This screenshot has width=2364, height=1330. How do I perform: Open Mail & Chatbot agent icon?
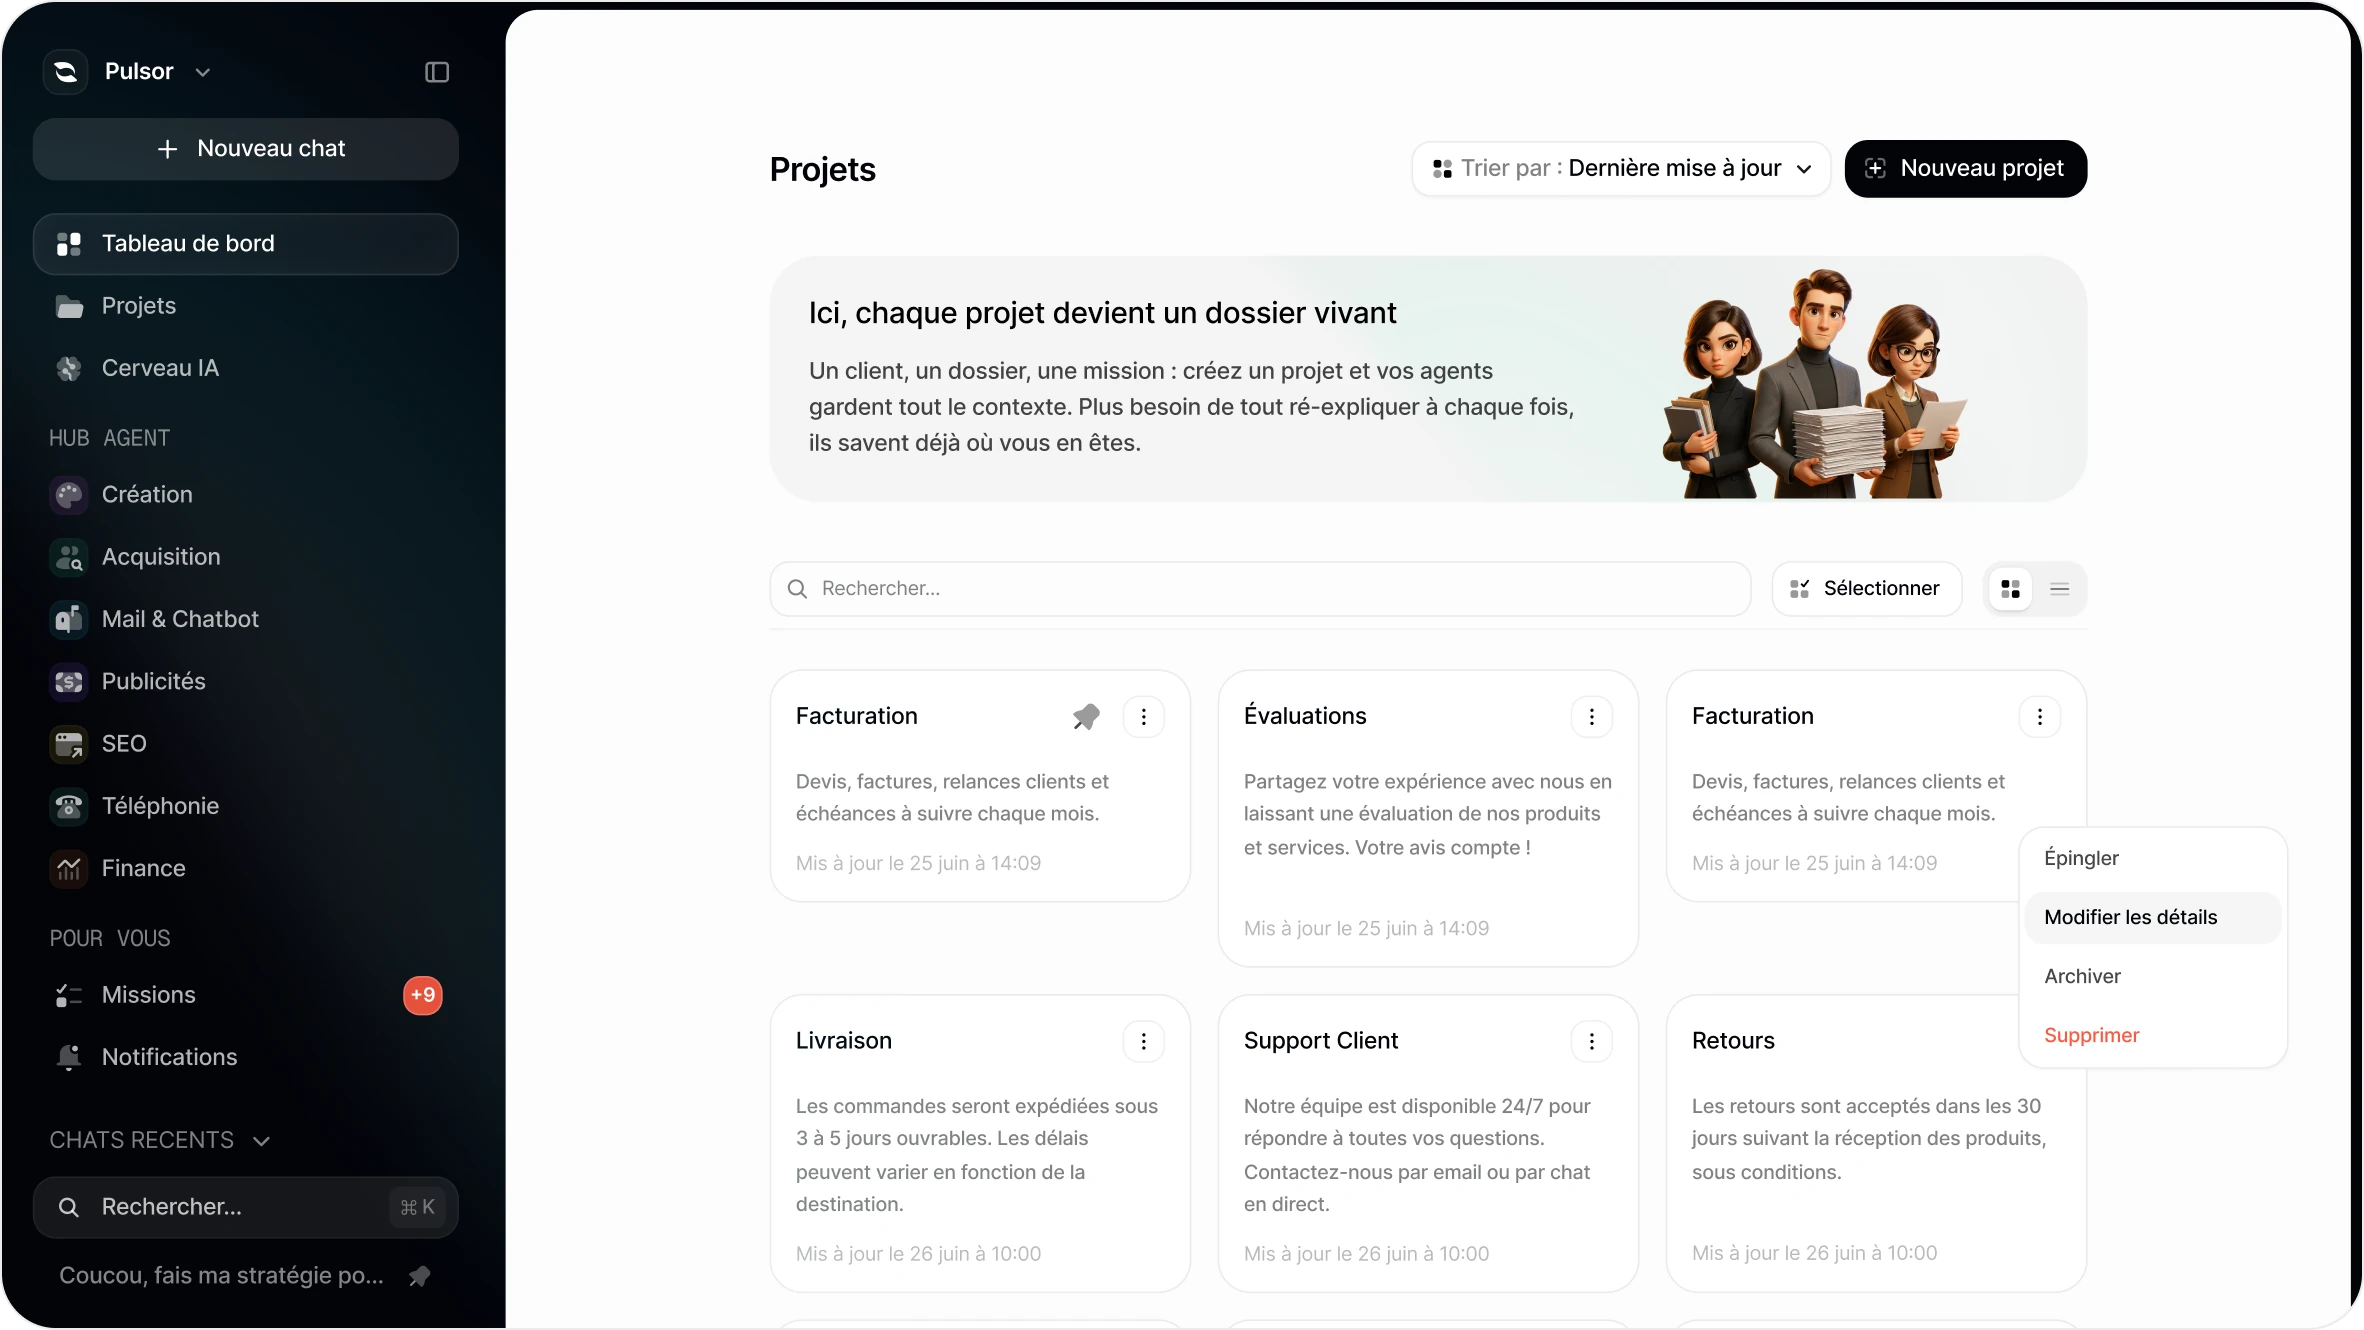69,619
